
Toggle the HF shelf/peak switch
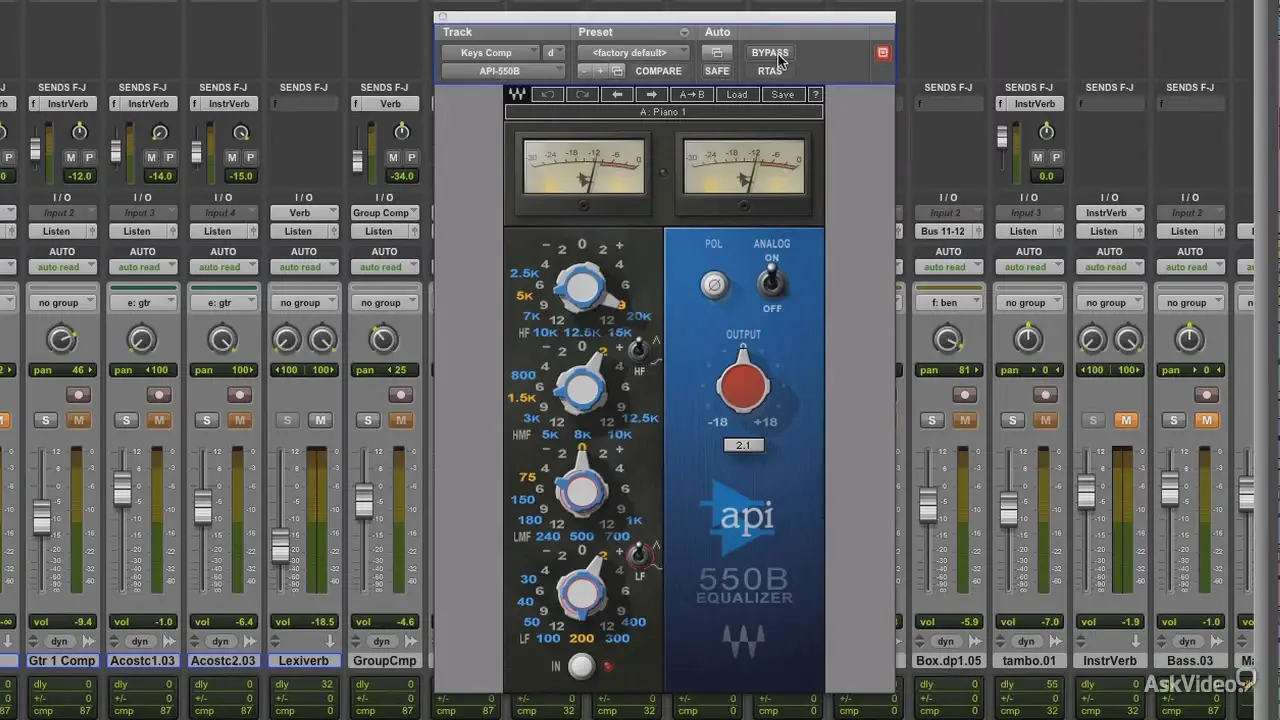(637, 350)
